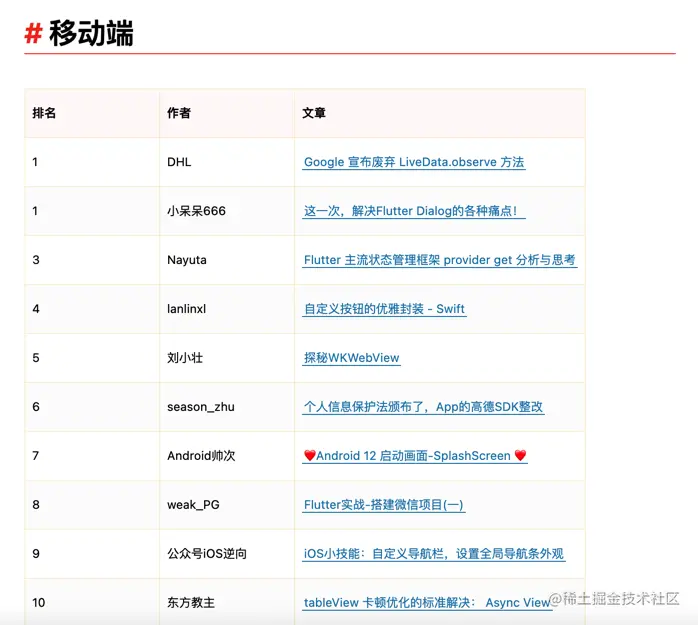
Task: Click the 移动端 section heading
Action: (x=91, y=33)
